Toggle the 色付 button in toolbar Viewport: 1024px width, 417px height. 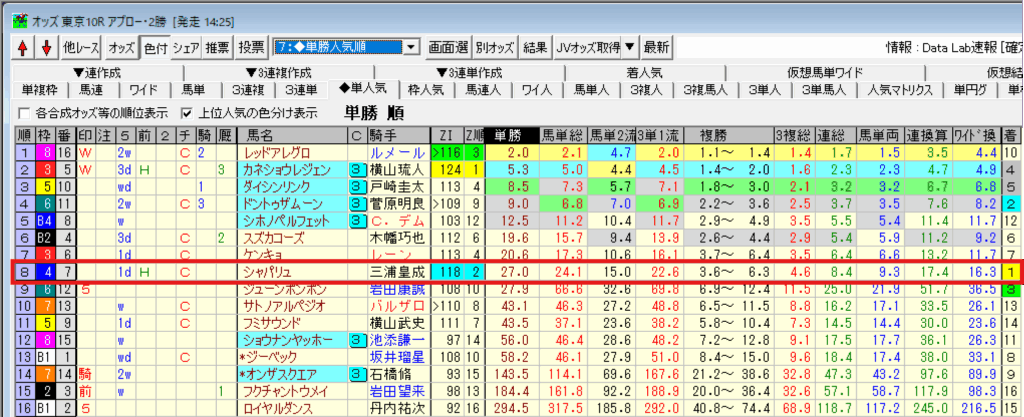[155, 47]
